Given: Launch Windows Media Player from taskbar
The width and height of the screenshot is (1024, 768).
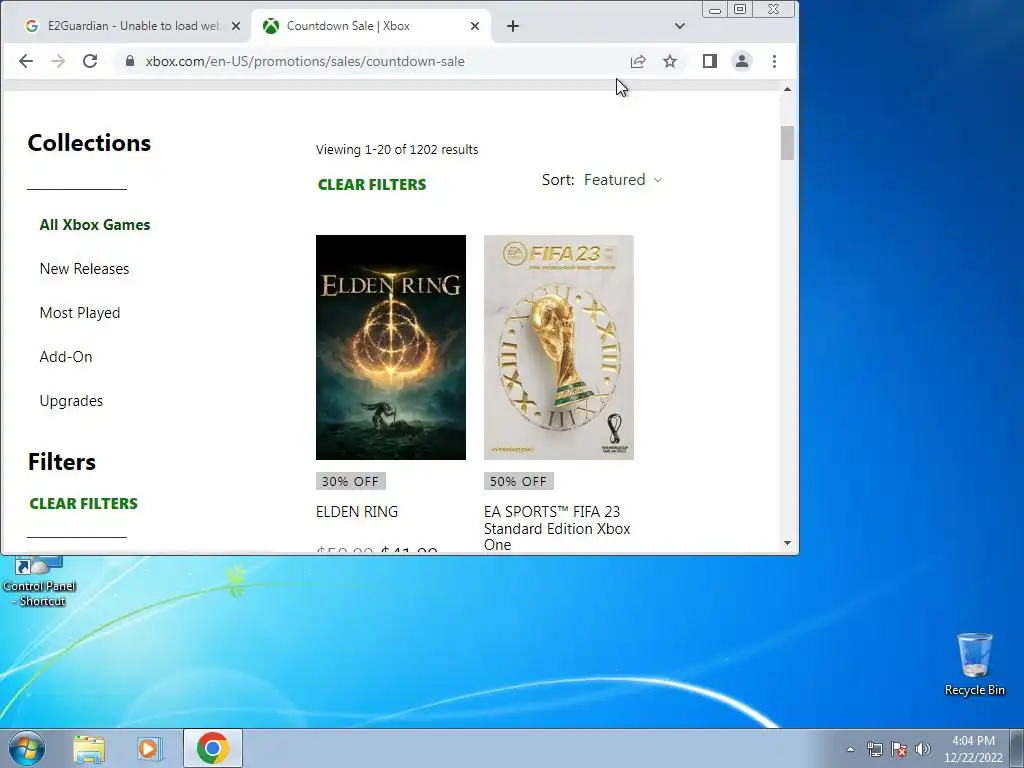Looking at the screenshot, I should 148,749.
